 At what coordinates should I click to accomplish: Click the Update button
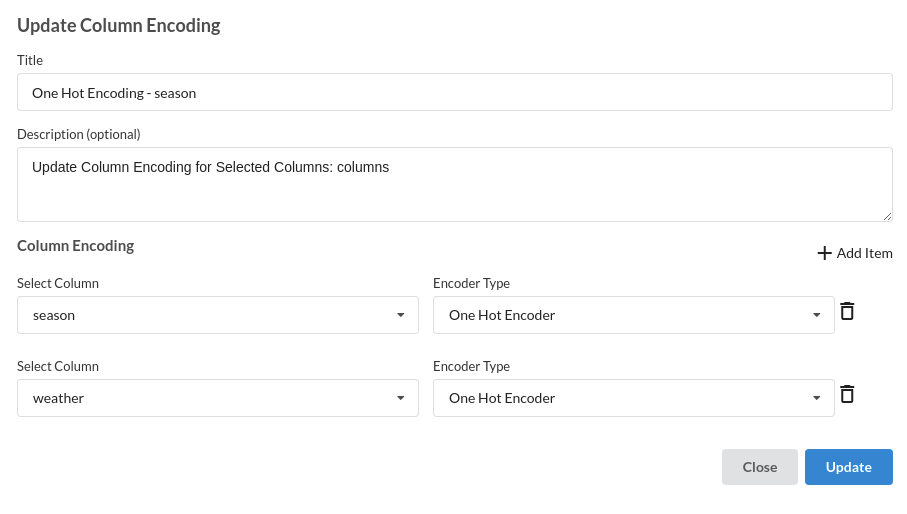849,467
